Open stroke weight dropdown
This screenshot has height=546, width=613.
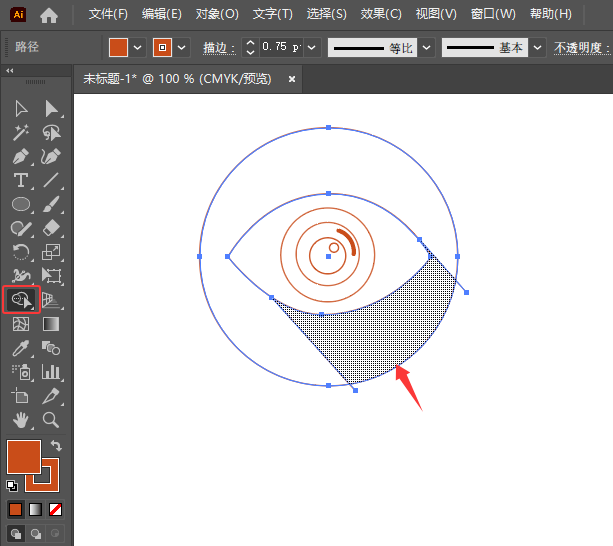(x=312, y=48)
